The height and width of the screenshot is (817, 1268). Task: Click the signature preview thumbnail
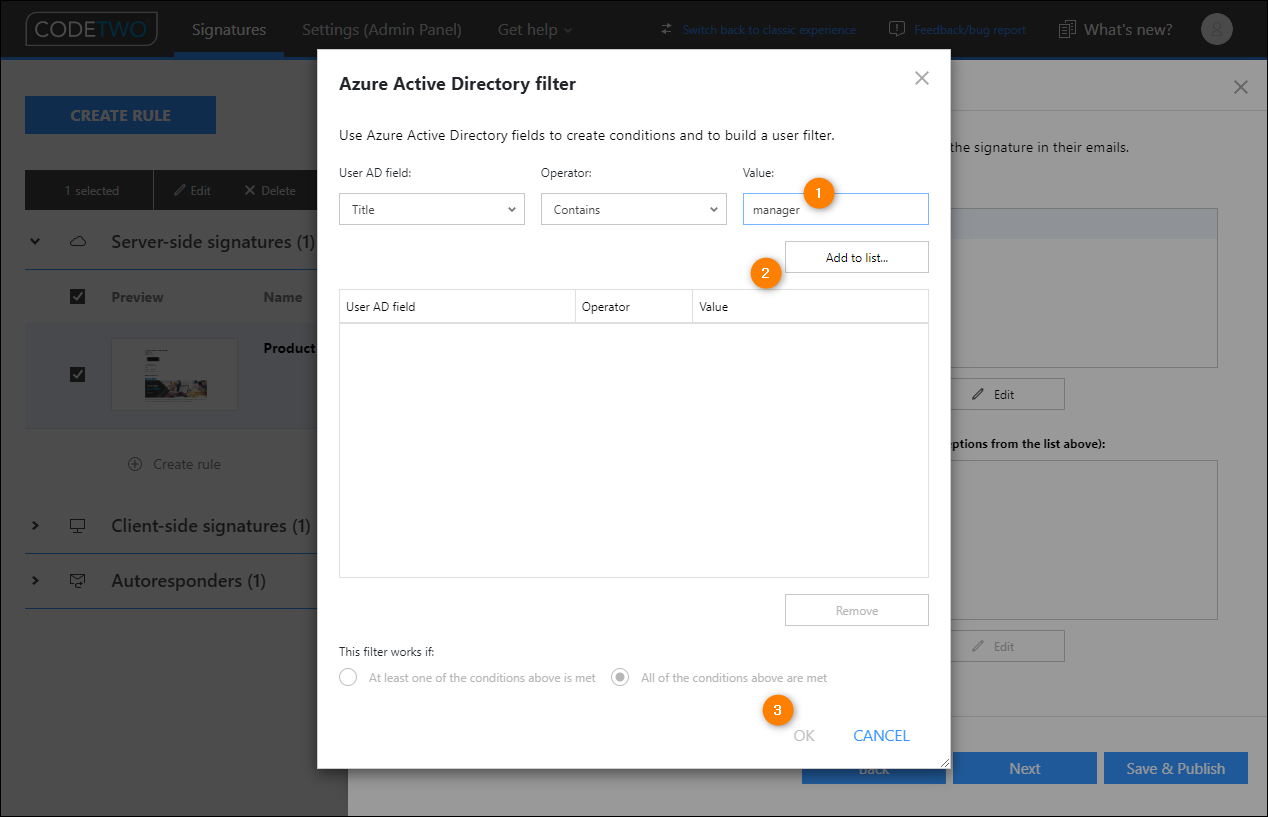[x=174, y=374]
